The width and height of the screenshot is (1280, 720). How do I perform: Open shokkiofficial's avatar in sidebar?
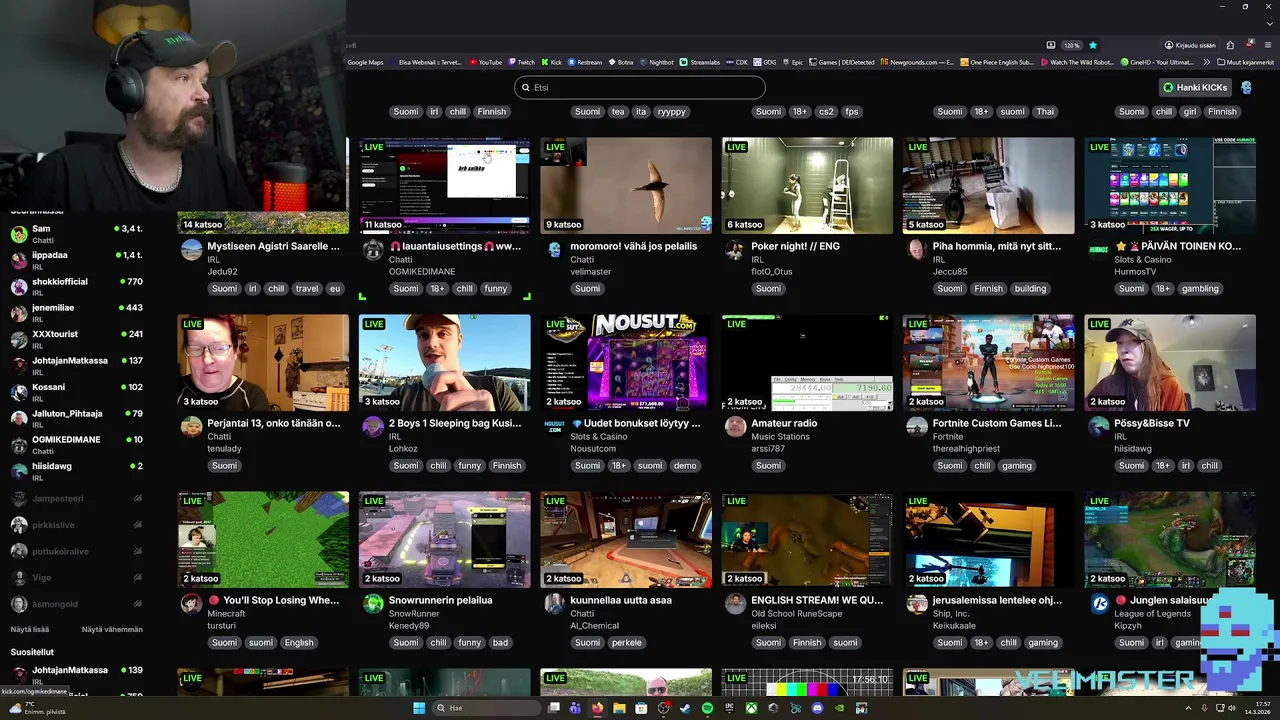pos(19,288)
